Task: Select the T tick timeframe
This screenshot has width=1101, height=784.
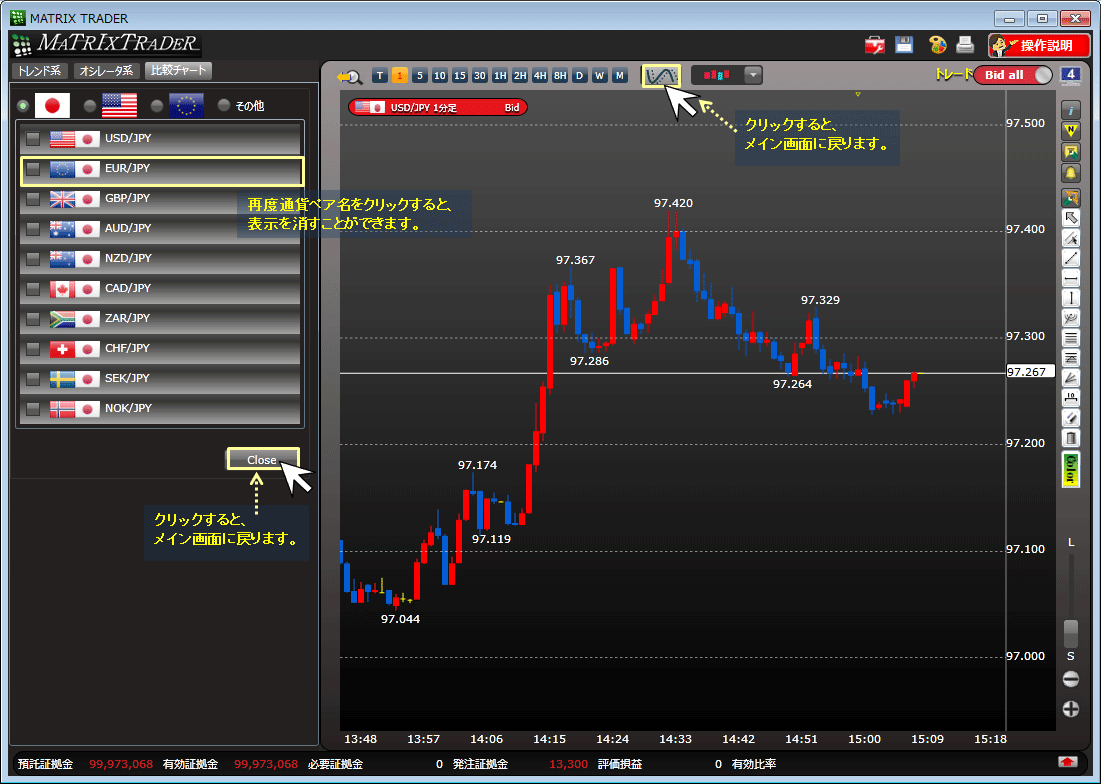Action: coord(380,76)
